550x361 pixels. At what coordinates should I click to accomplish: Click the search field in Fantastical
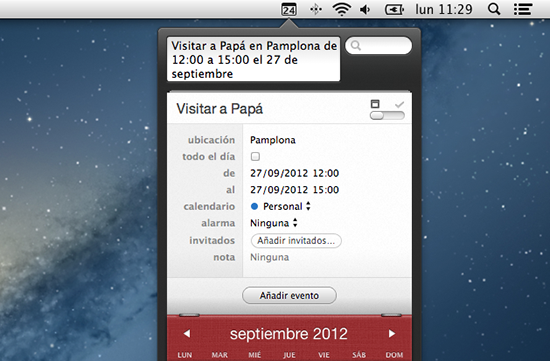(x=378, y=46)
